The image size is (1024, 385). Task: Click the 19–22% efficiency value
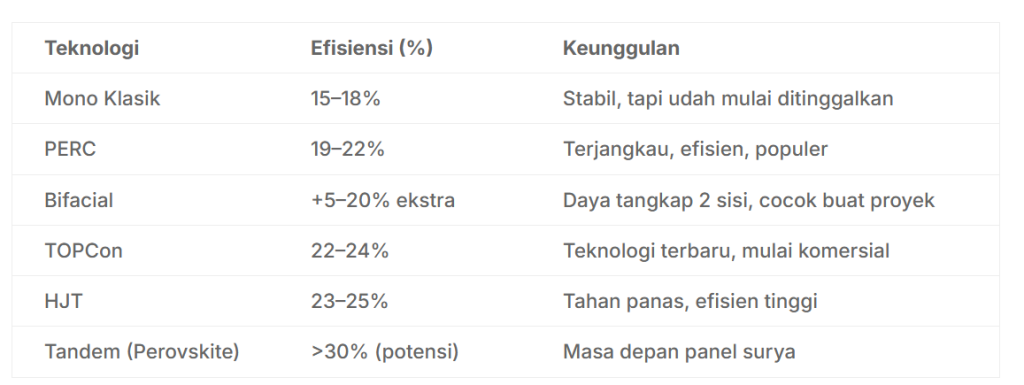click(347, 149)
